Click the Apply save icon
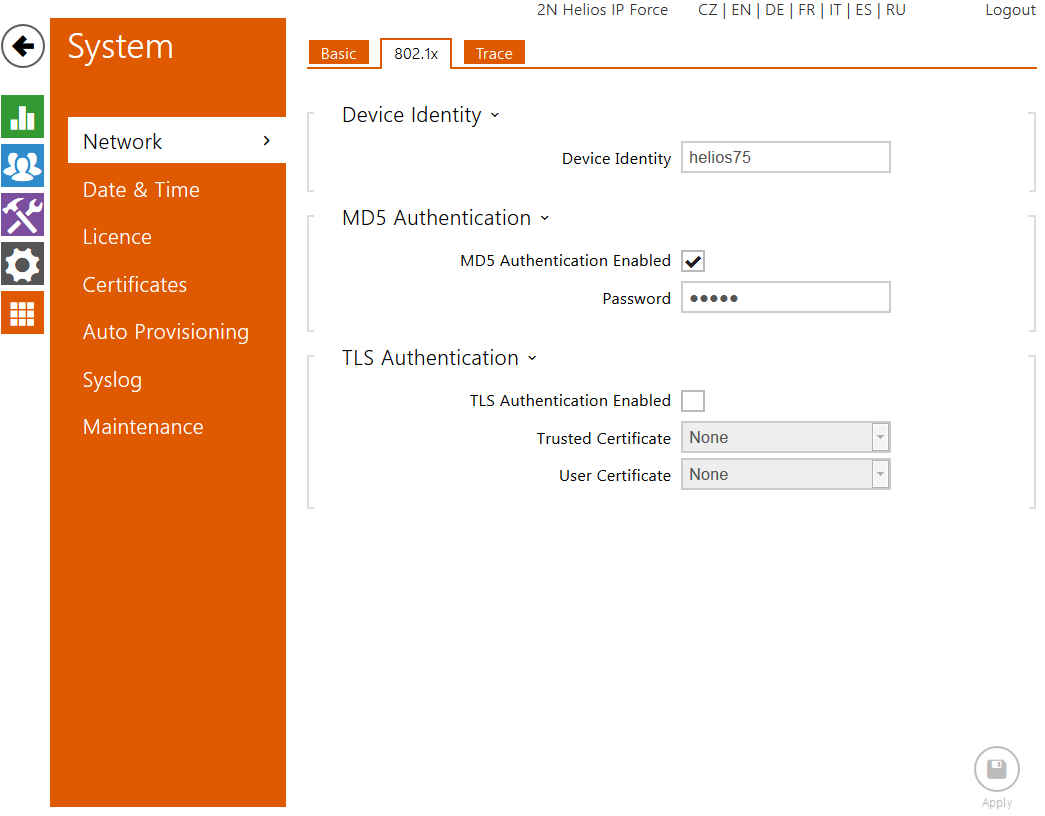Image resolution: width=1045 pixels, height=816 pixels. pyautogui.click(x=996, y=770)
